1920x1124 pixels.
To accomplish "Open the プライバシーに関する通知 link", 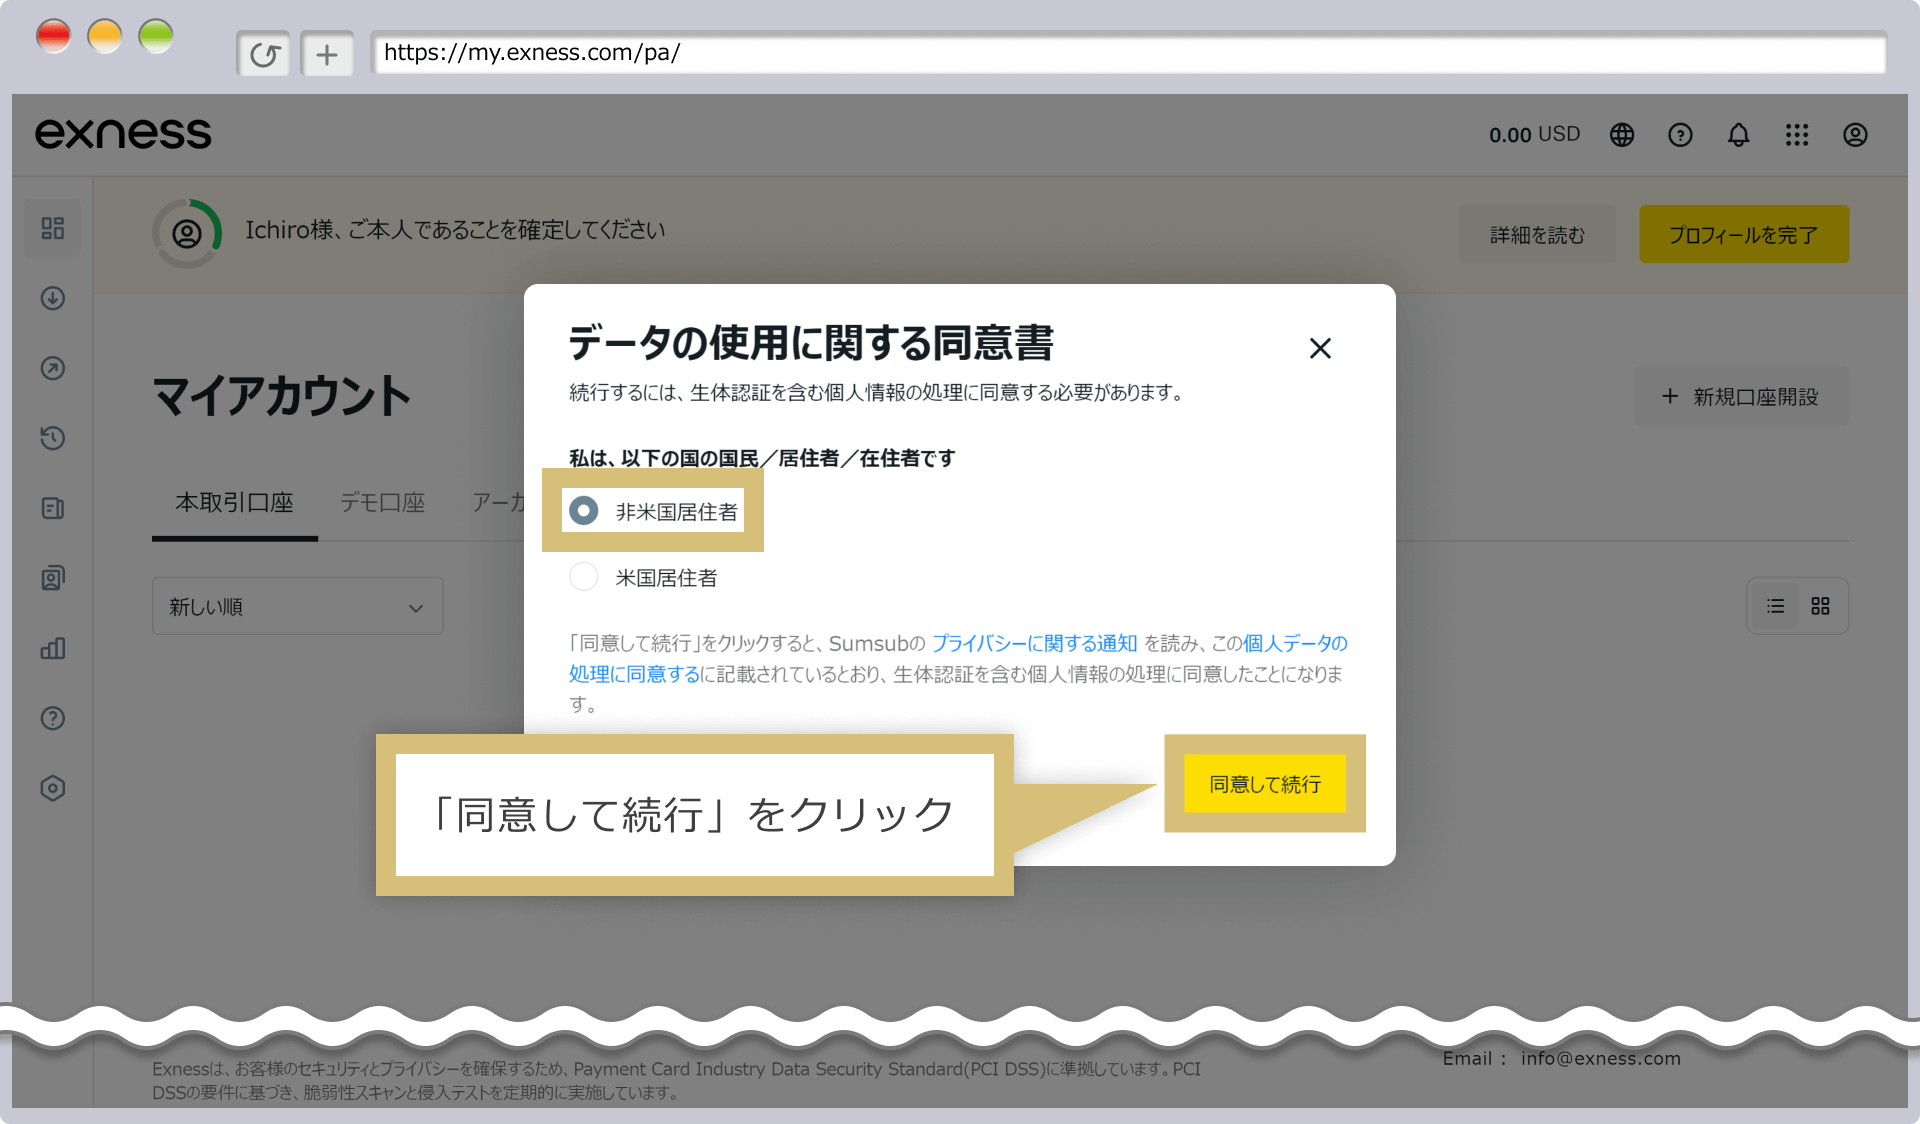I will click(1034, 643).
